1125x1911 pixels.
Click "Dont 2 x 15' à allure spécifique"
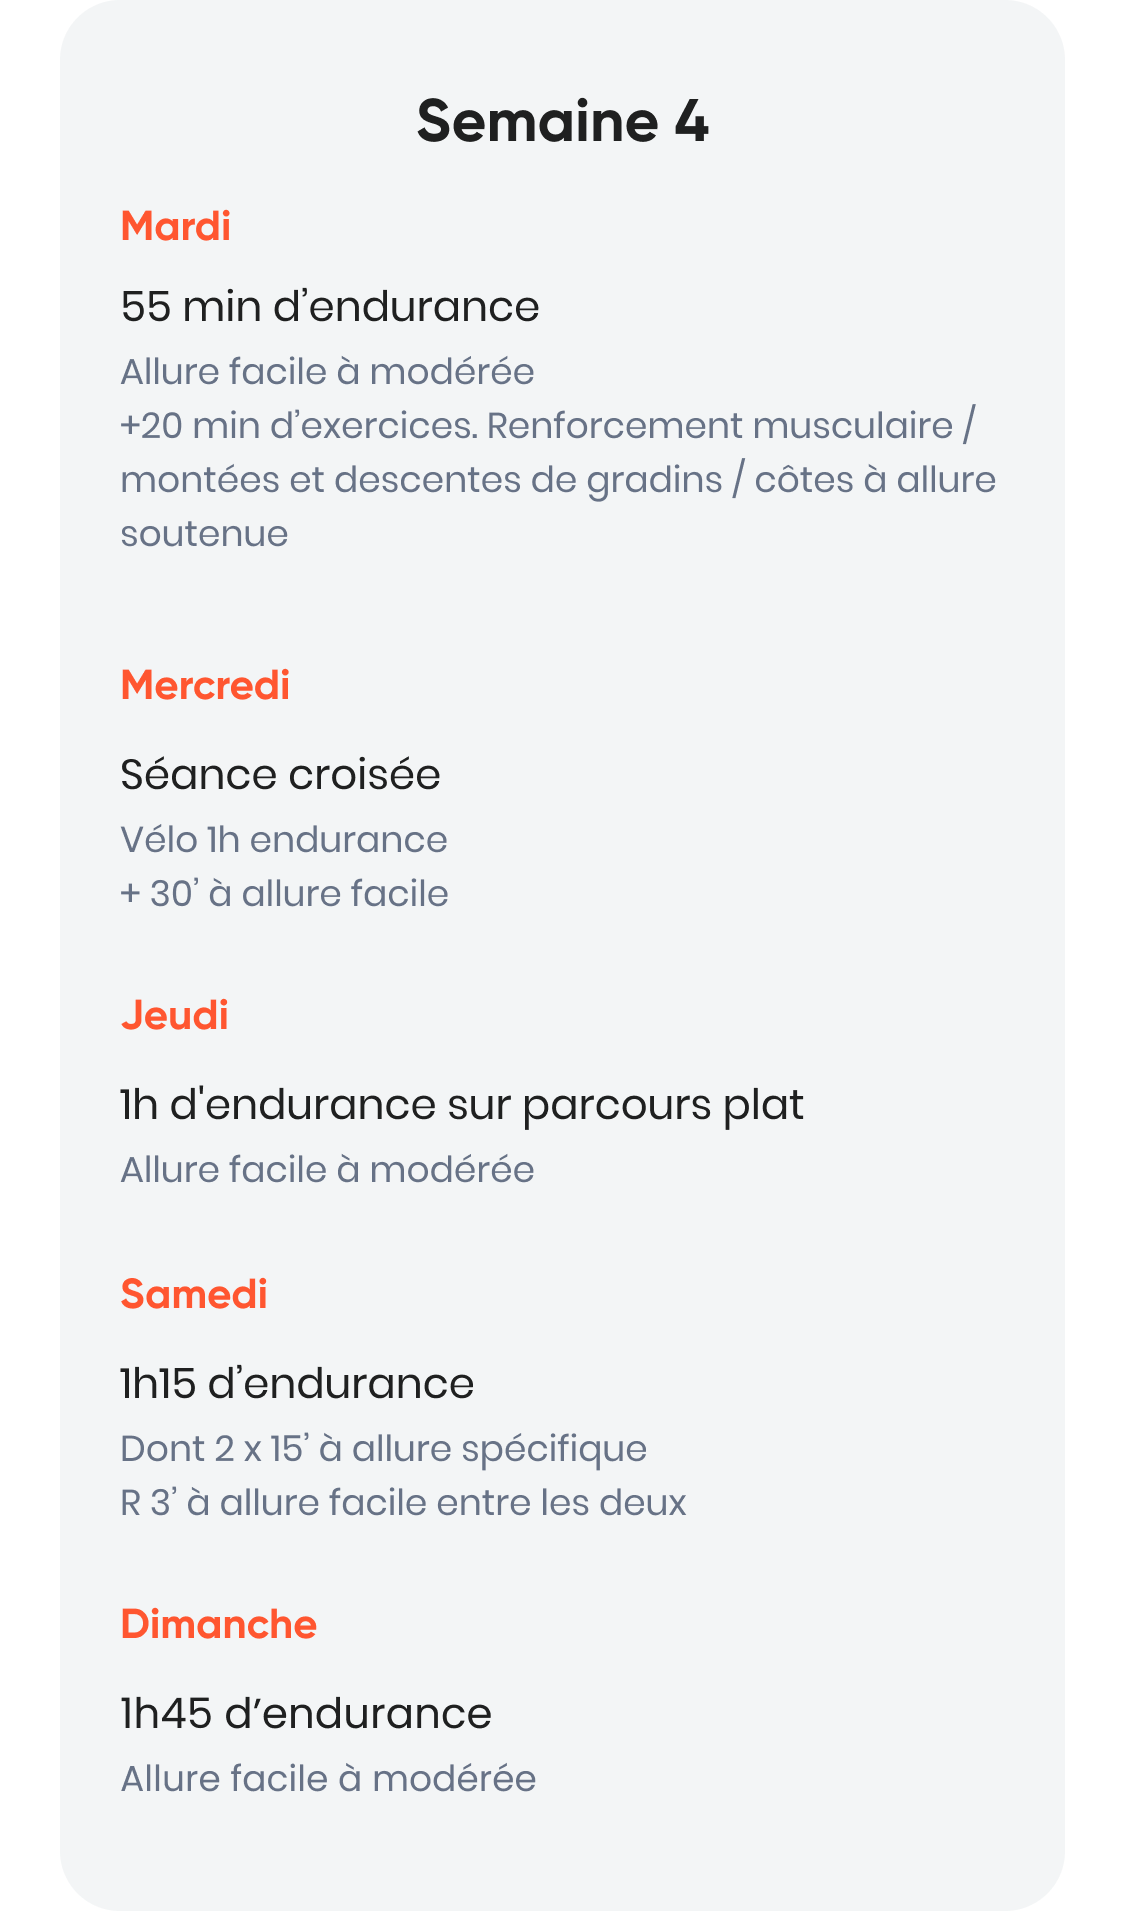coord(383,1449)
